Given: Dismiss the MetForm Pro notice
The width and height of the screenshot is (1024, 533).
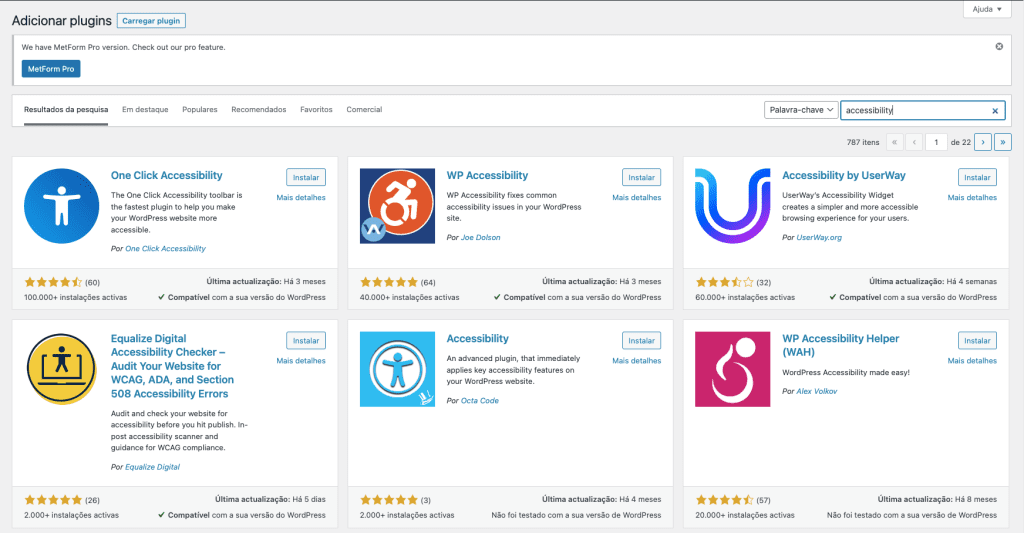Looking at the screenshot, I should click(x=999, y=46).
